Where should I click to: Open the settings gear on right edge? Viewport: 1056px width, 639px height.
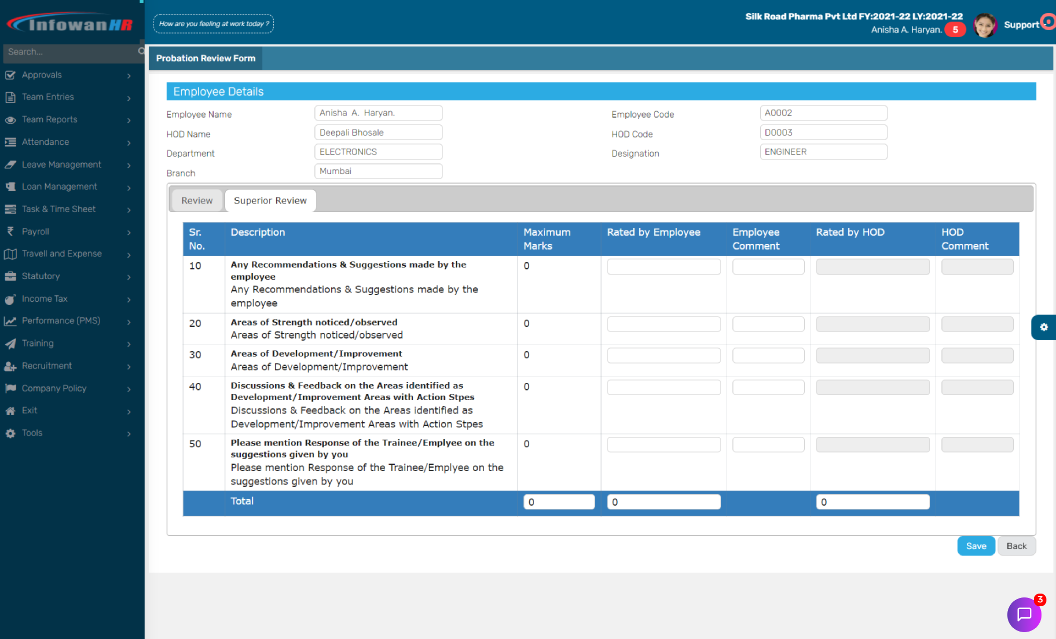1043,327
